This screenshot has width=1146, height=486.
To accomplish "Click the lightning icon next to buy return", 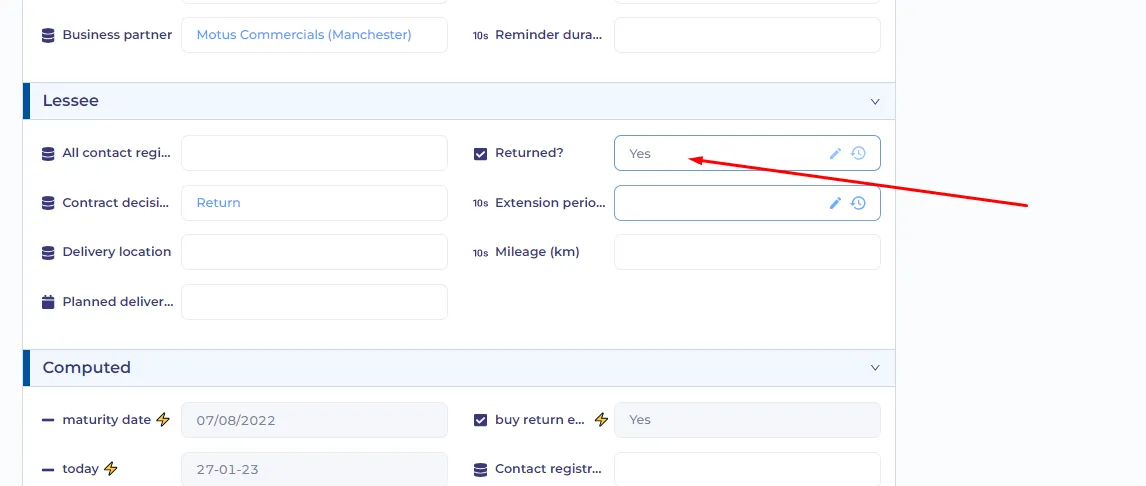I will tap(601, 420).
